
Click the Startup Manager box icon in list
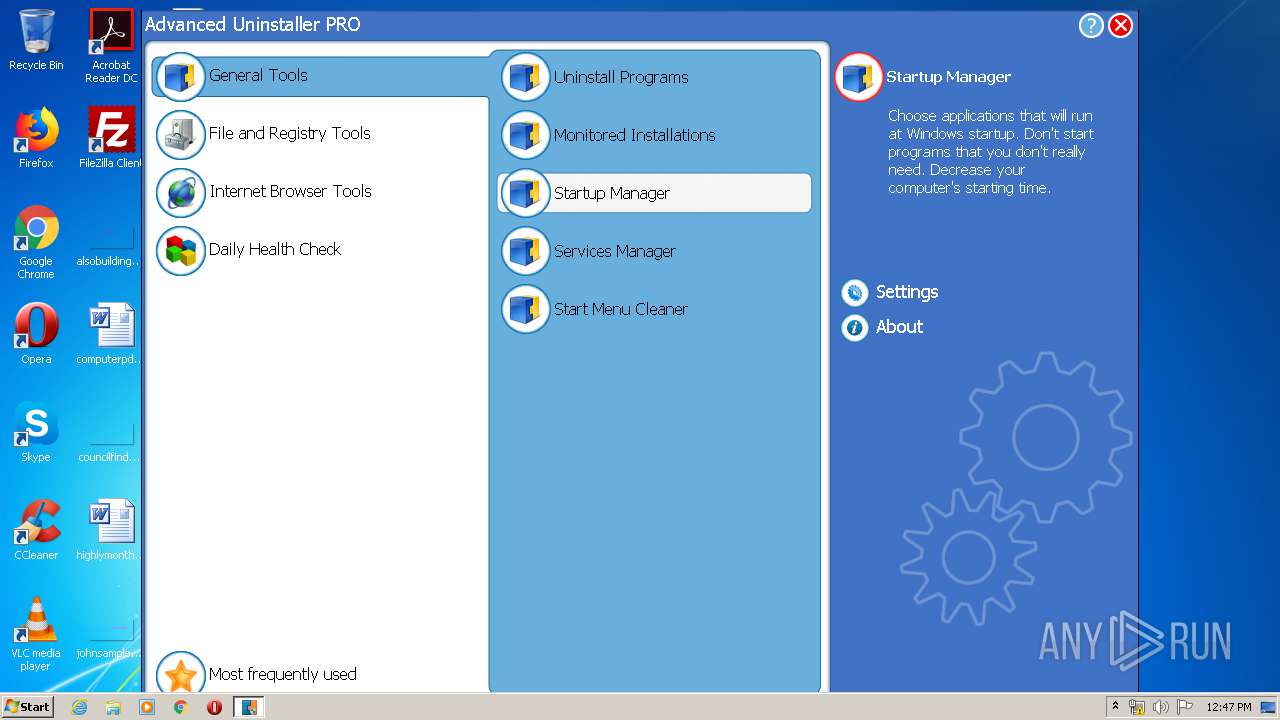[526, 194]
